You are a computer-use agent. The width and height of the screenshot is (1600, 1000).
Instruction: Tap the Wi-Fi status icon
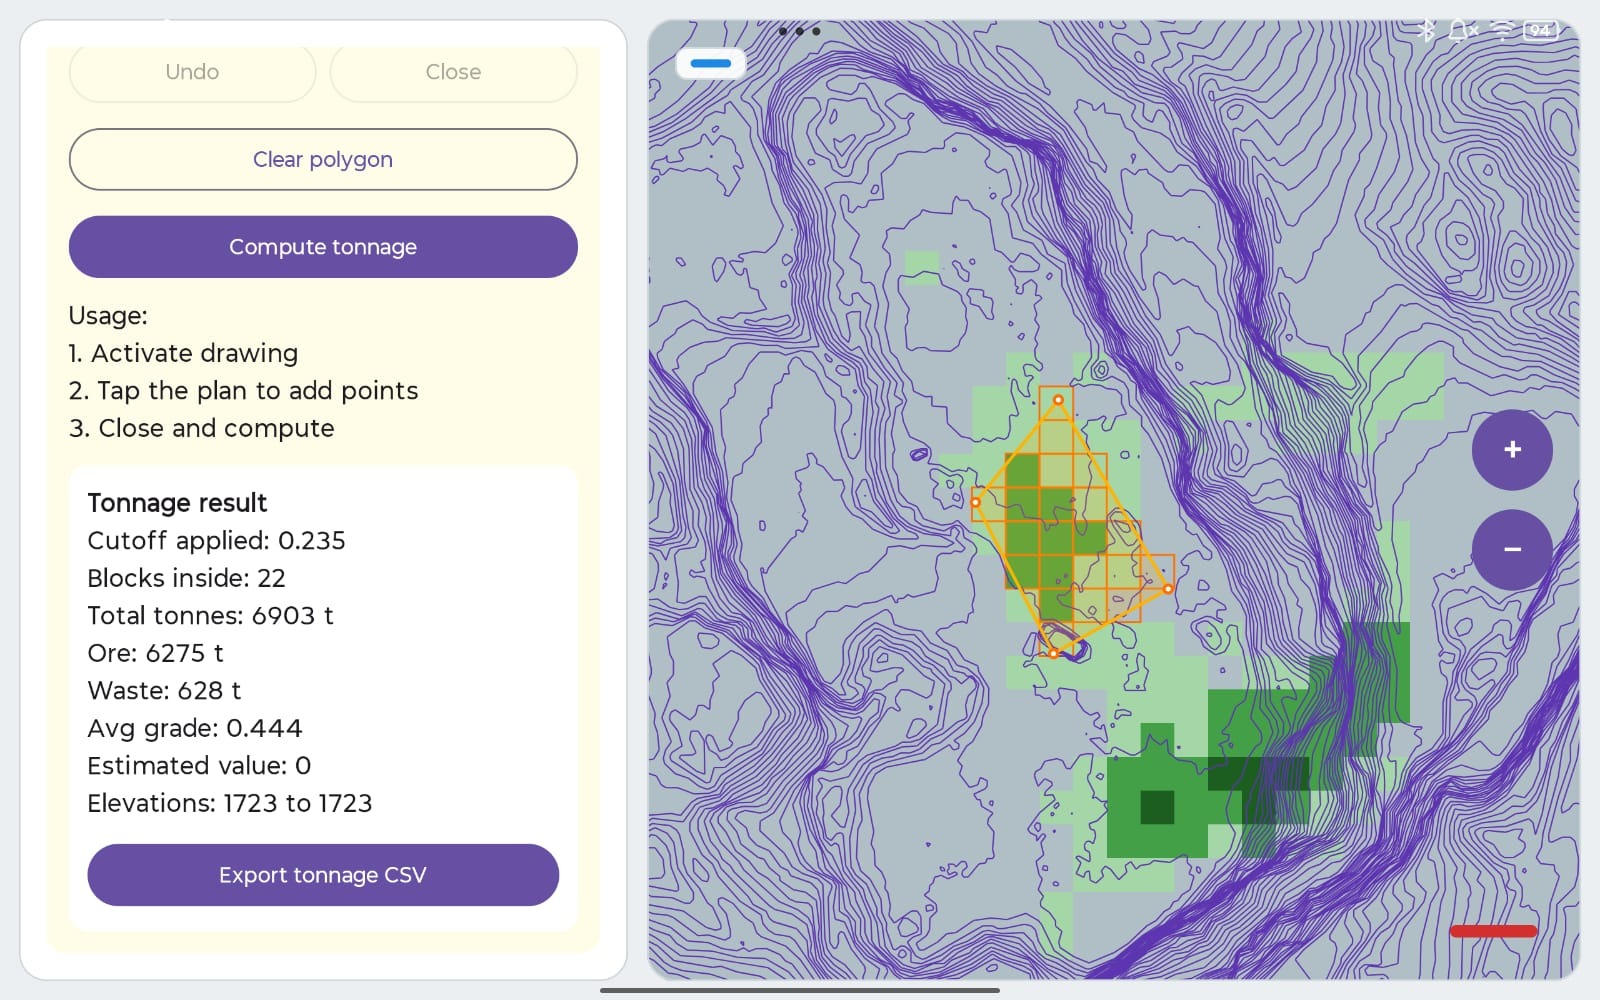pos(1503,31)
